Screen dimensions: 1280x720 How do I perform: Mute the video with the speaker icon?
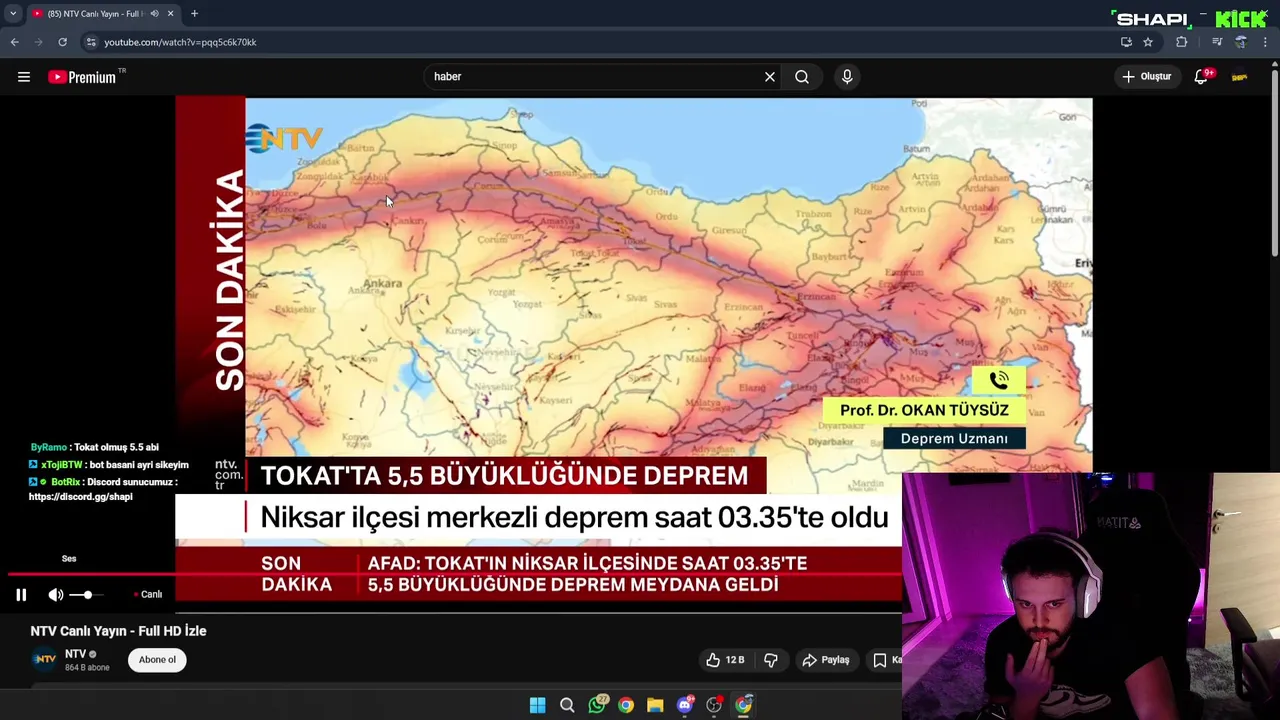tap(56, 595)
